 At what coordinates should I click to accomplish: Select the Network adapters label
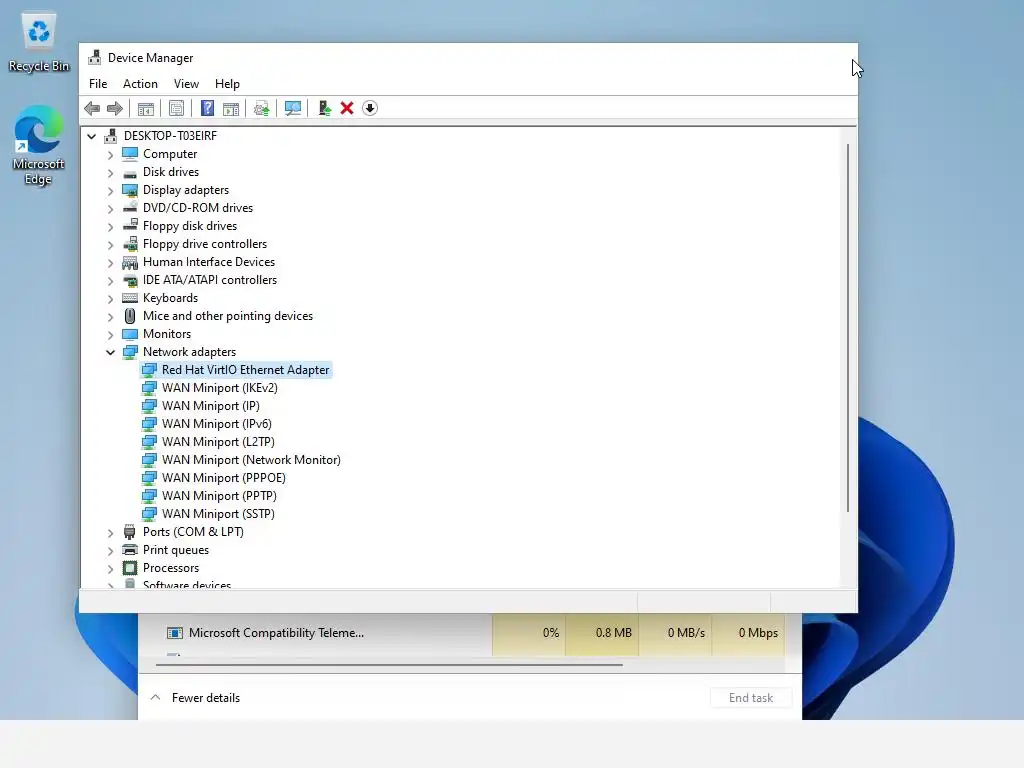click(x=189, y=352)
